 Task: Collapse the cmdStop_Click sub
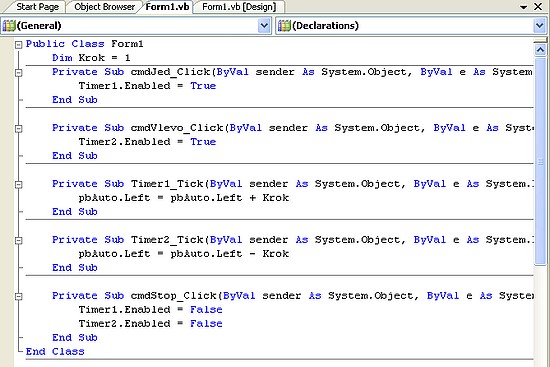click(x=19, y=297)
